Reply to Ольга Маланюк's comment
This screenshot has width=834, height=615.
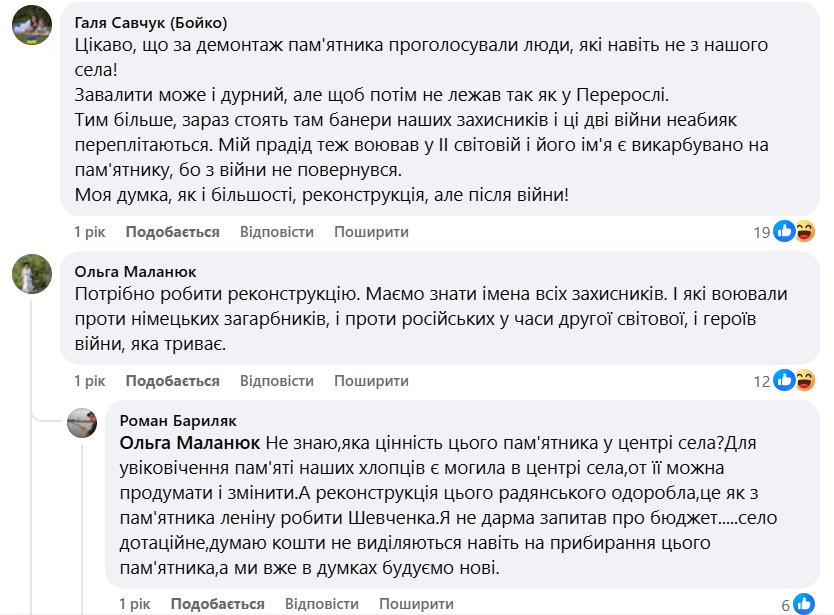point(276,381)
